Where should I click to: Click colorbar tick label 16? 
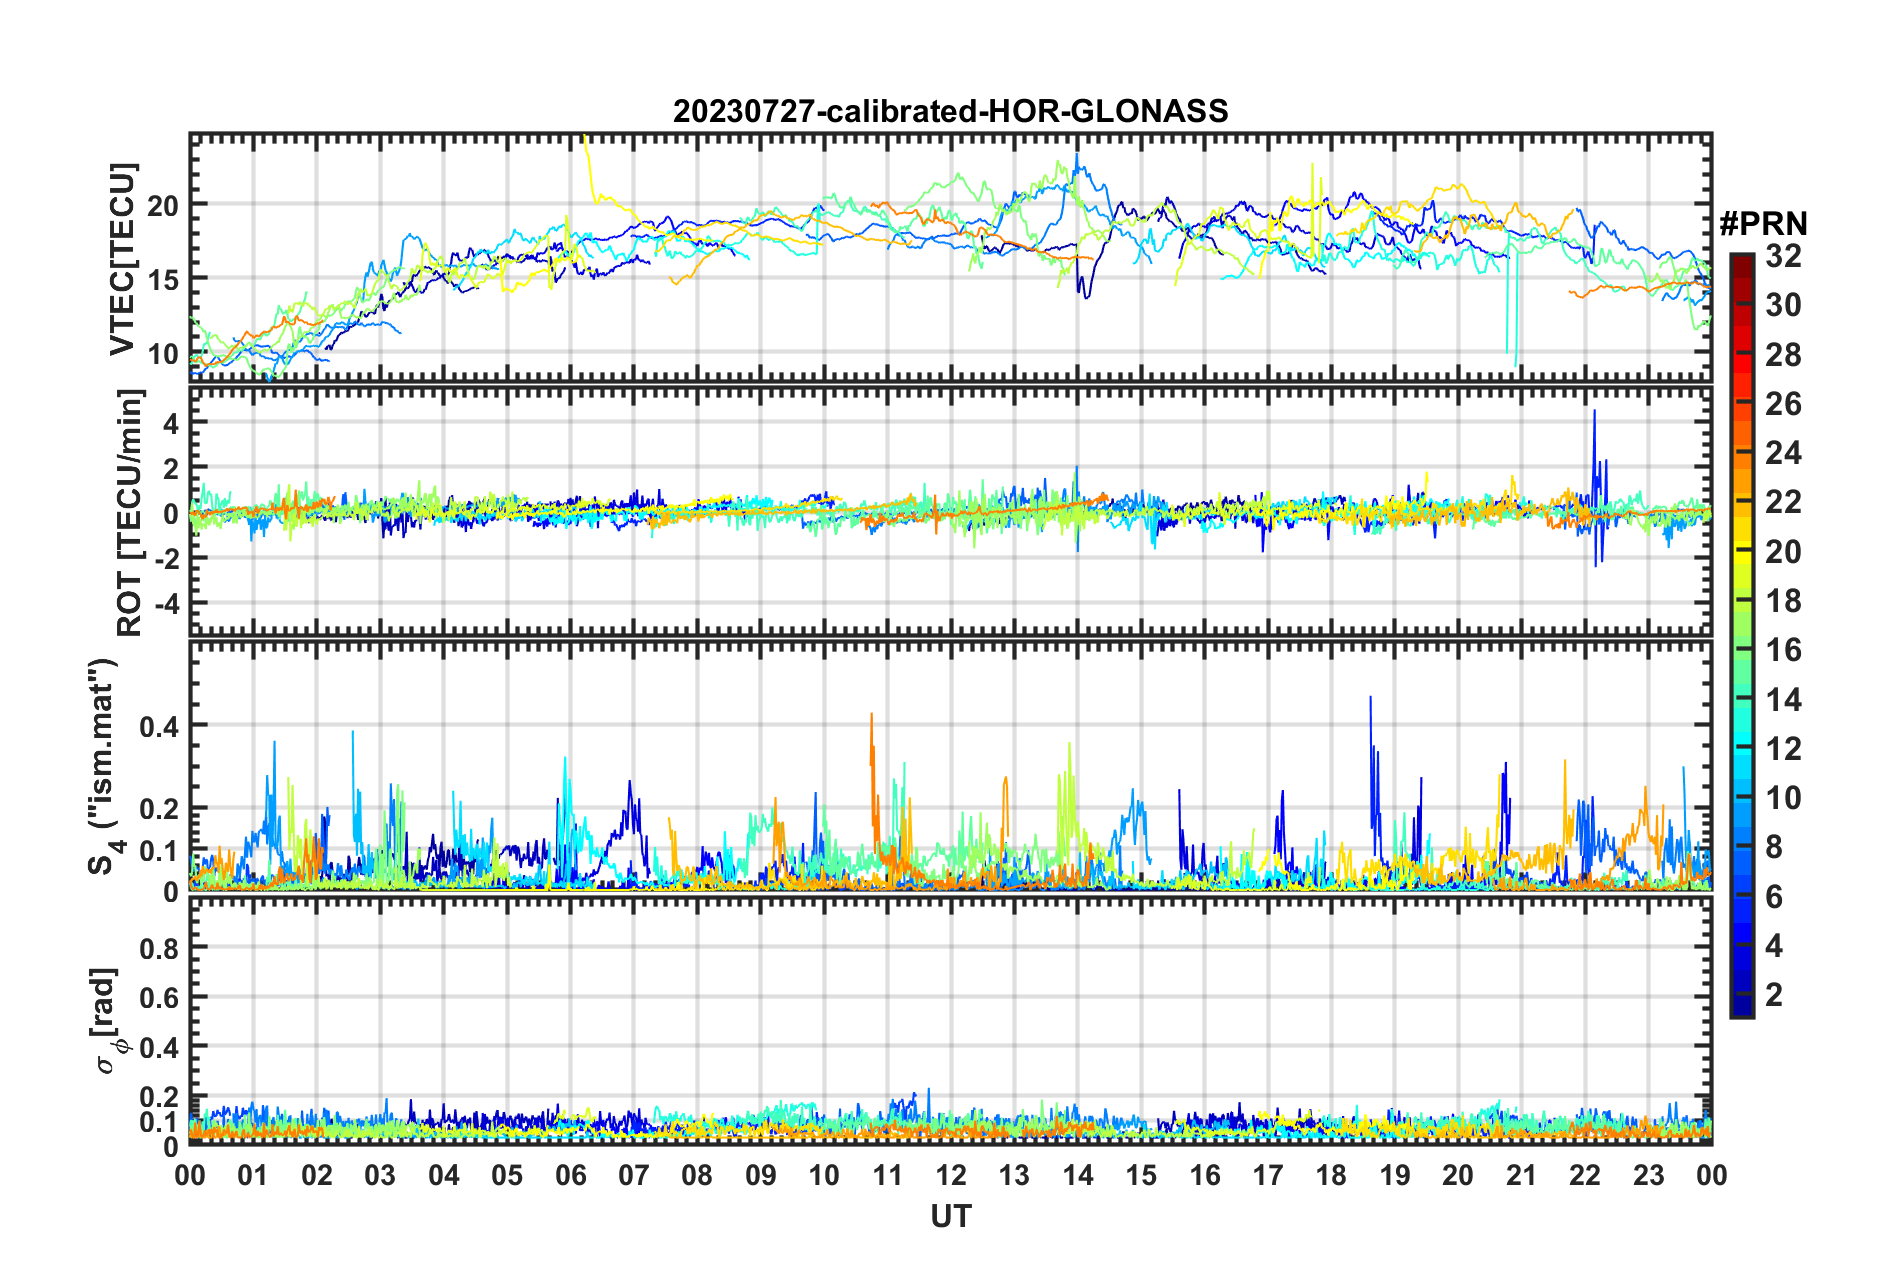[1783, 650]
